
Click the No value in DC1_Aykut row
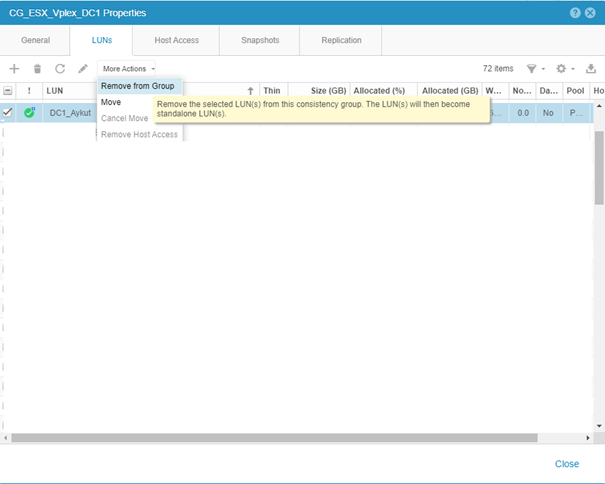tap(548, 113)
